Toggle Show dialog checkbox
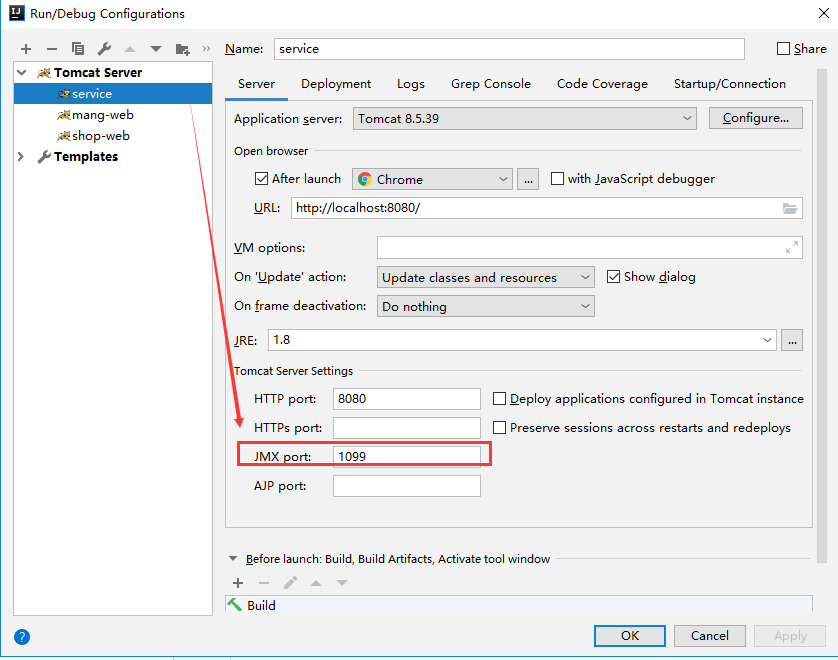This screenshot has height=660, width=838. tap(614, 276)
